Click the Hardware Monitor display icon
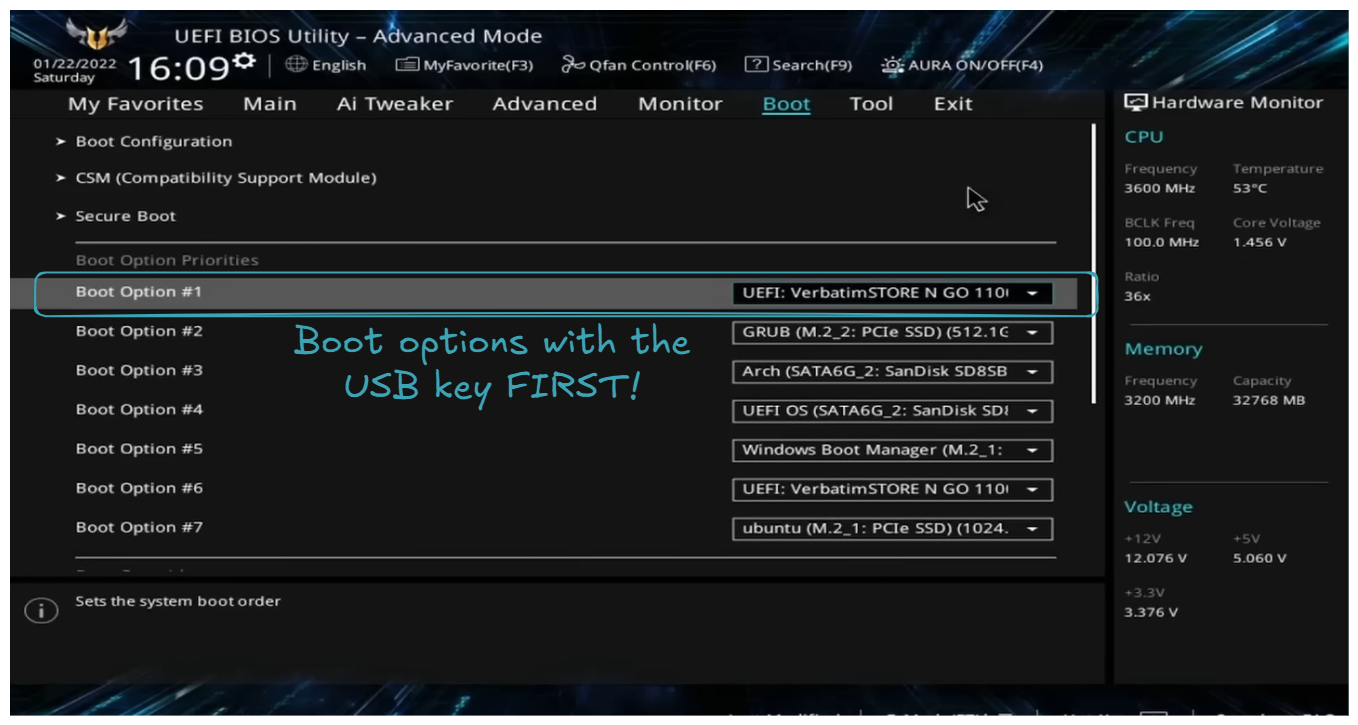This screenshot has height=725, width=1358. click(1136, 103)
